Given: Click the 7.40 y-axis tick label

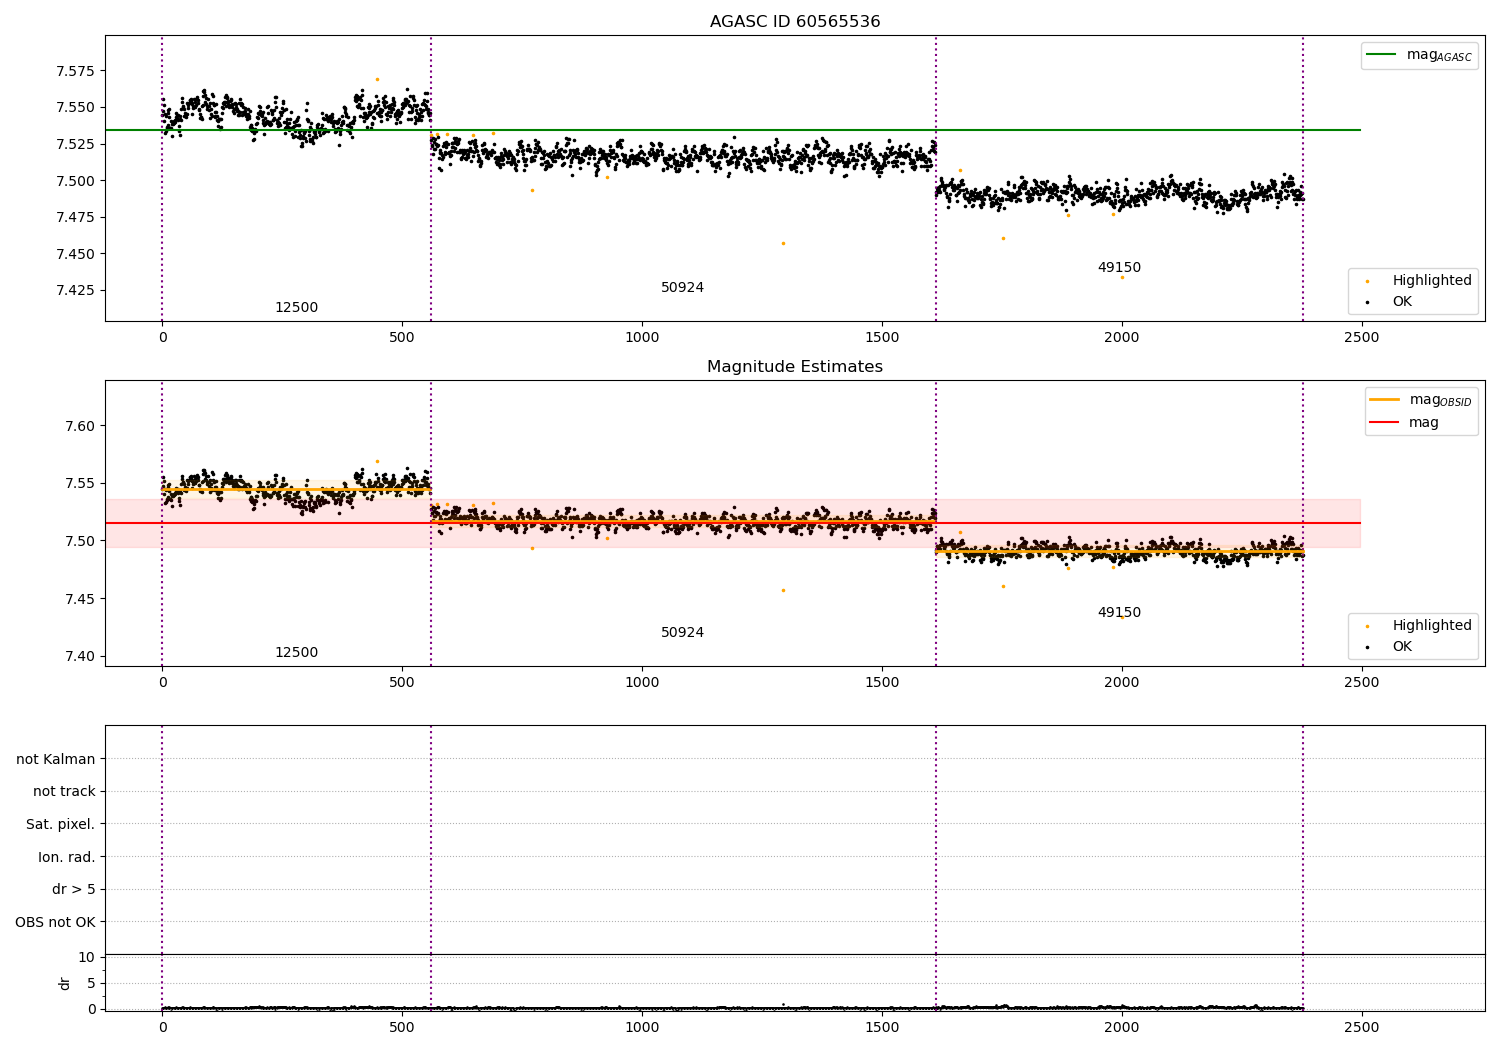Looking at the screenshot, I should pyautogui.click(x=80, y=657).
